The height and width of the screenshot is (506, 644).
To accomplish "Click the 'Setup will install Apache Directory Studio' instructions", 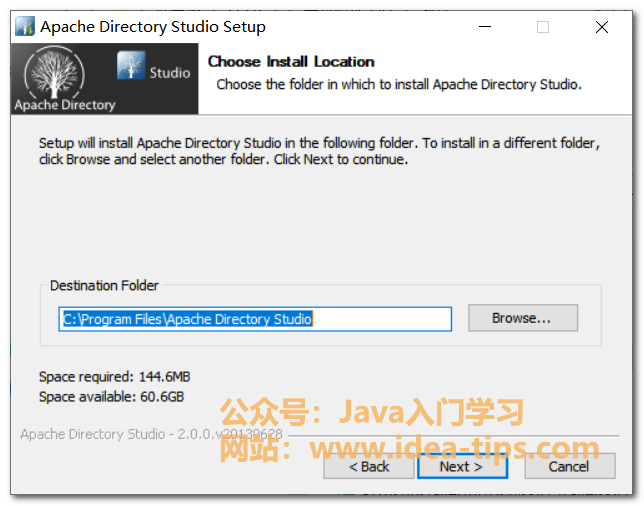I will [x=320, y=151].
